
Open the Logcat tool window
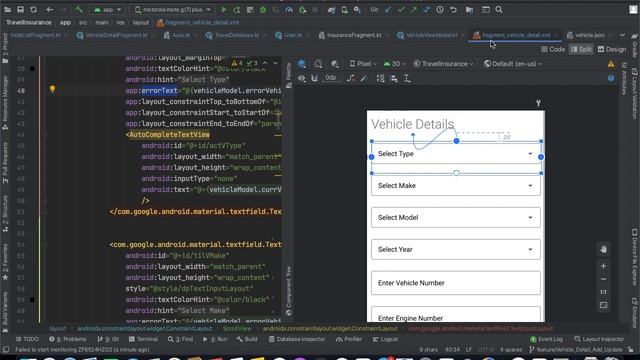(385, 339)
